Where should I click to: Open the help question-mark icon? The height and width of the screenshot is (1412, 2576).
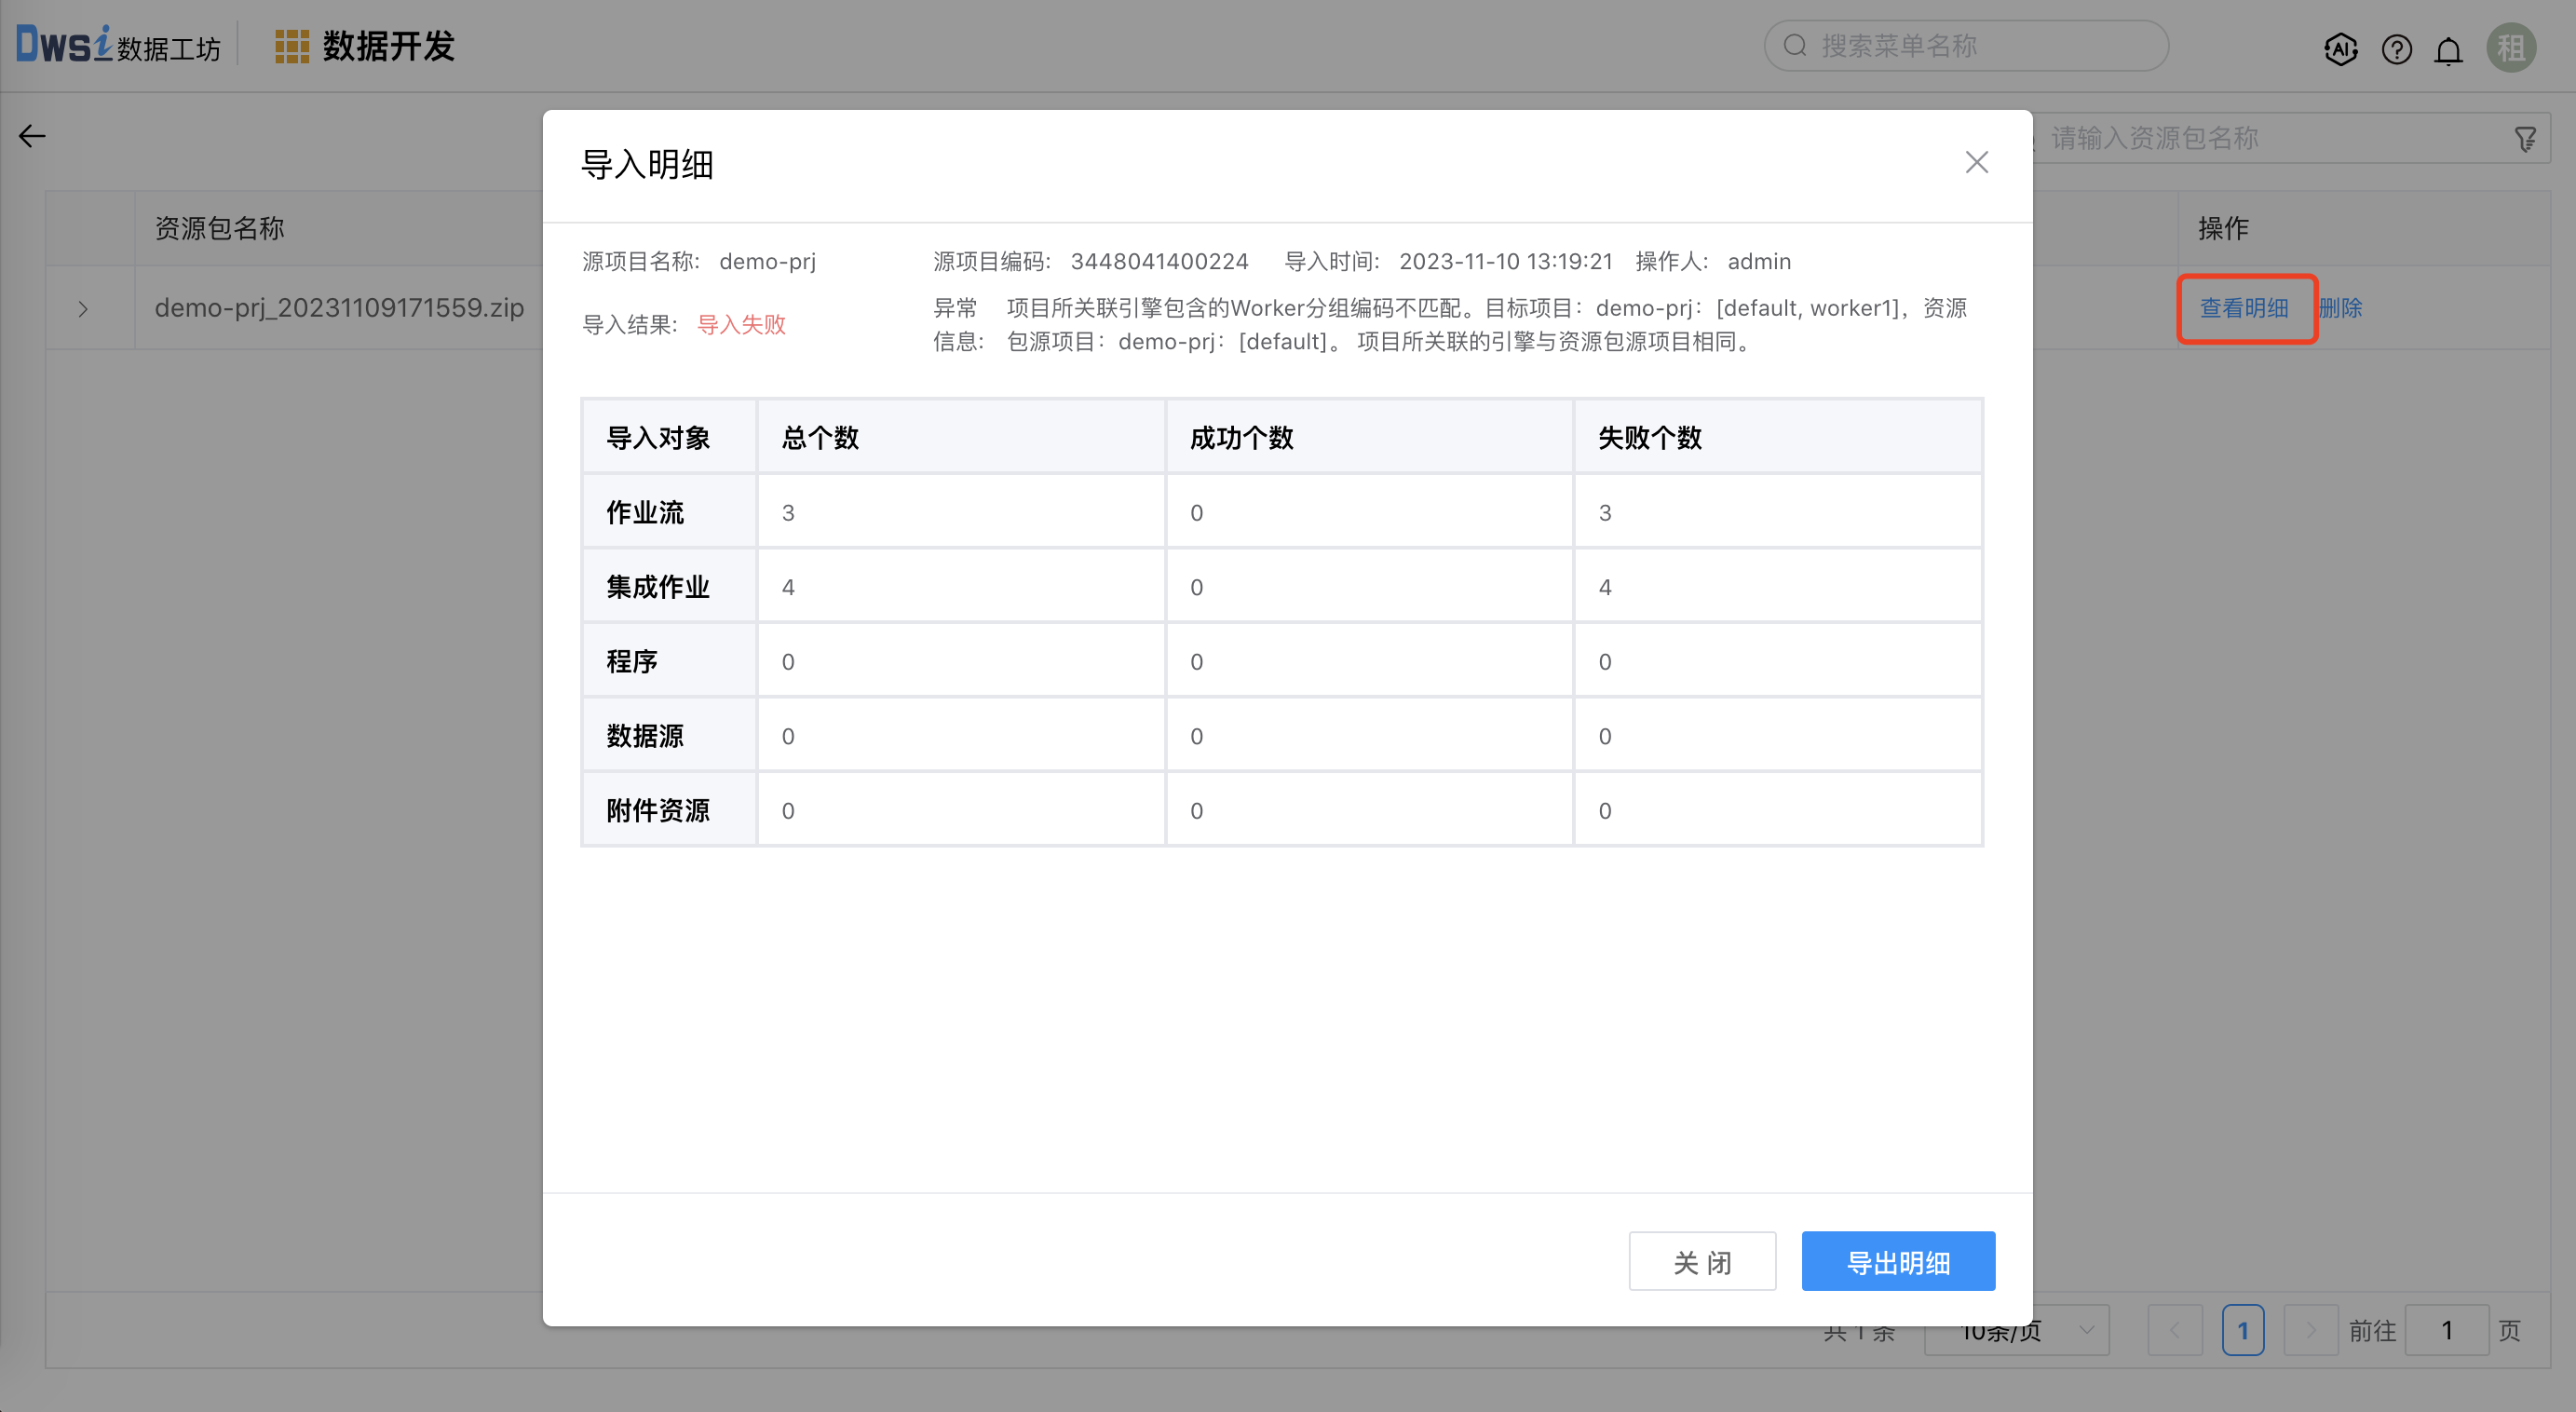(x=2396, y=48)
